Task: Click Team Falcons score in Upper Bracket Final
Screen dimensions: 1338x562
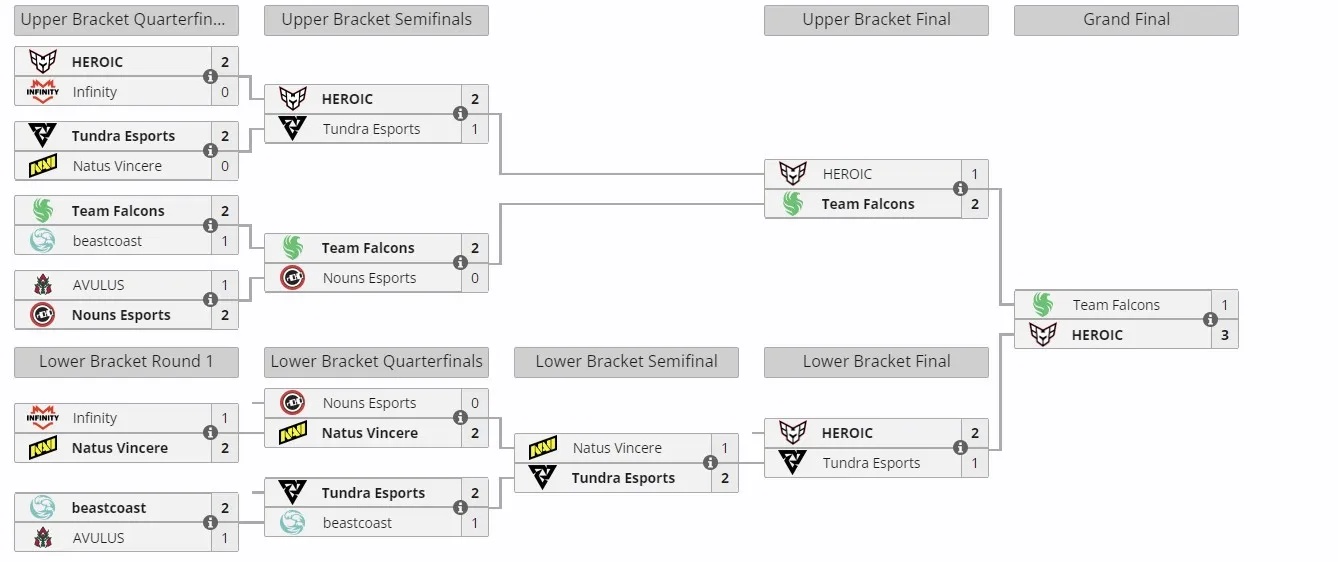Action: pos(975,204)
